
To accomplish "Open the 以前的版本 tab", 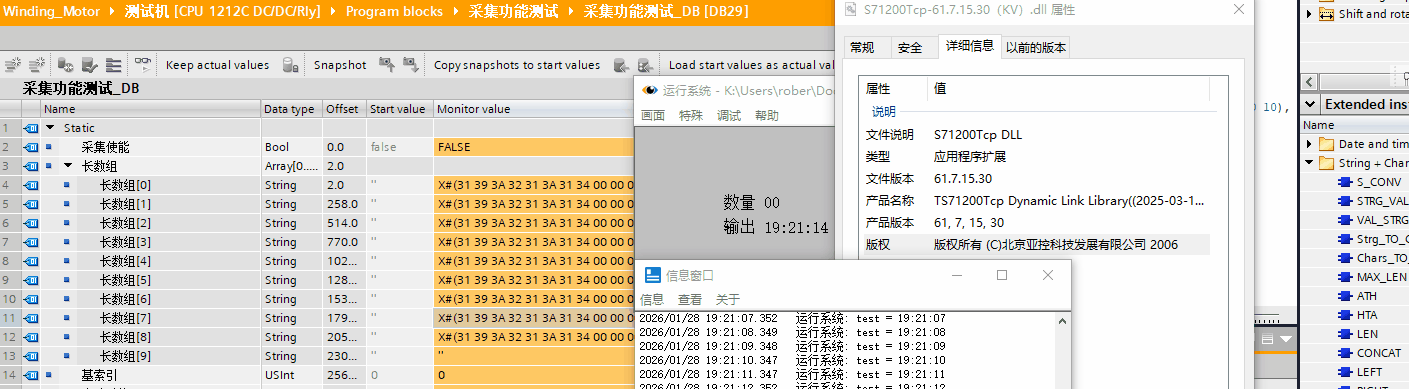I will point(1036,47).
